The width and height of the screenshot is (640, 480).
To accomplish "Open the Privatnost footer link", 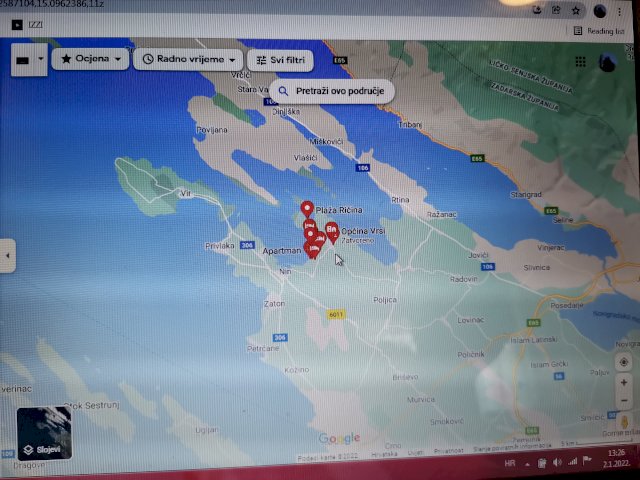I will click(x=448, y=451).
